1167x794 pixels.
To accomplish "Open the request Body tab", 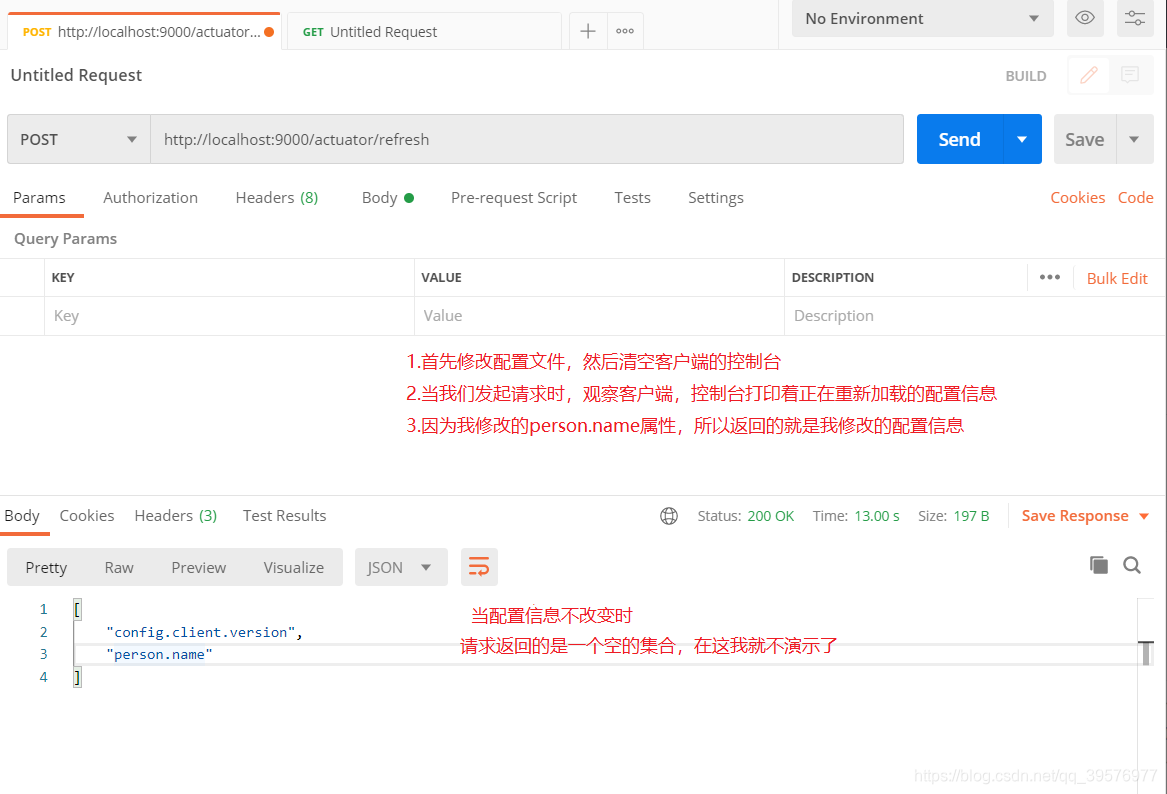I will [x=387, y=198].
